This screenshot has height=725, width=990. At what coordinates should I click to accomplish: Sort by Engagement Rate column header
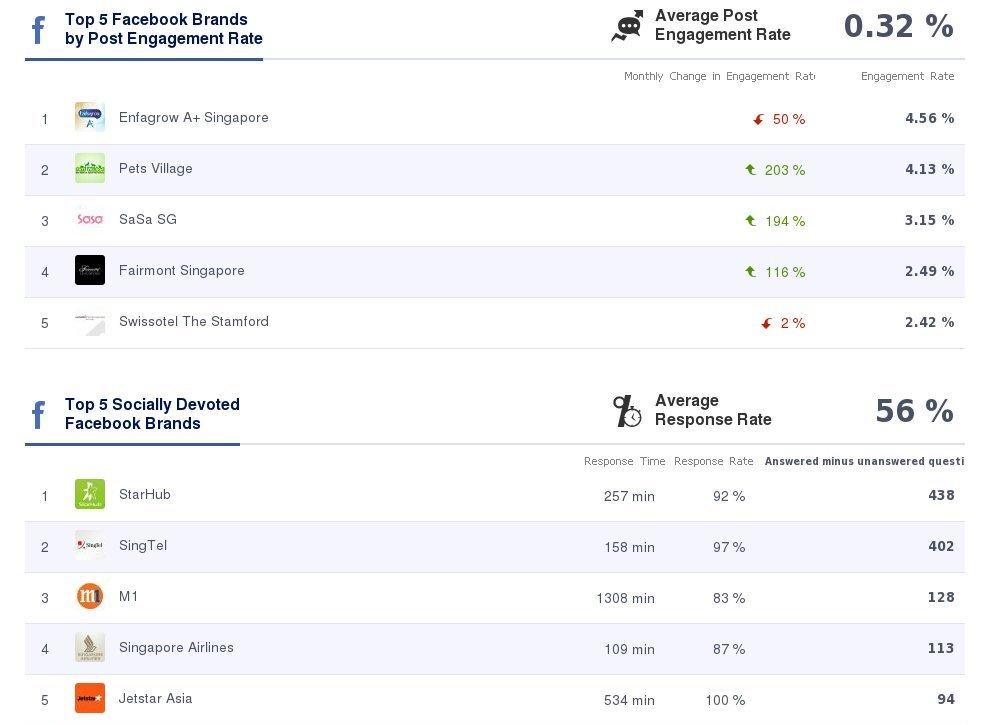(x=907, y=76)
